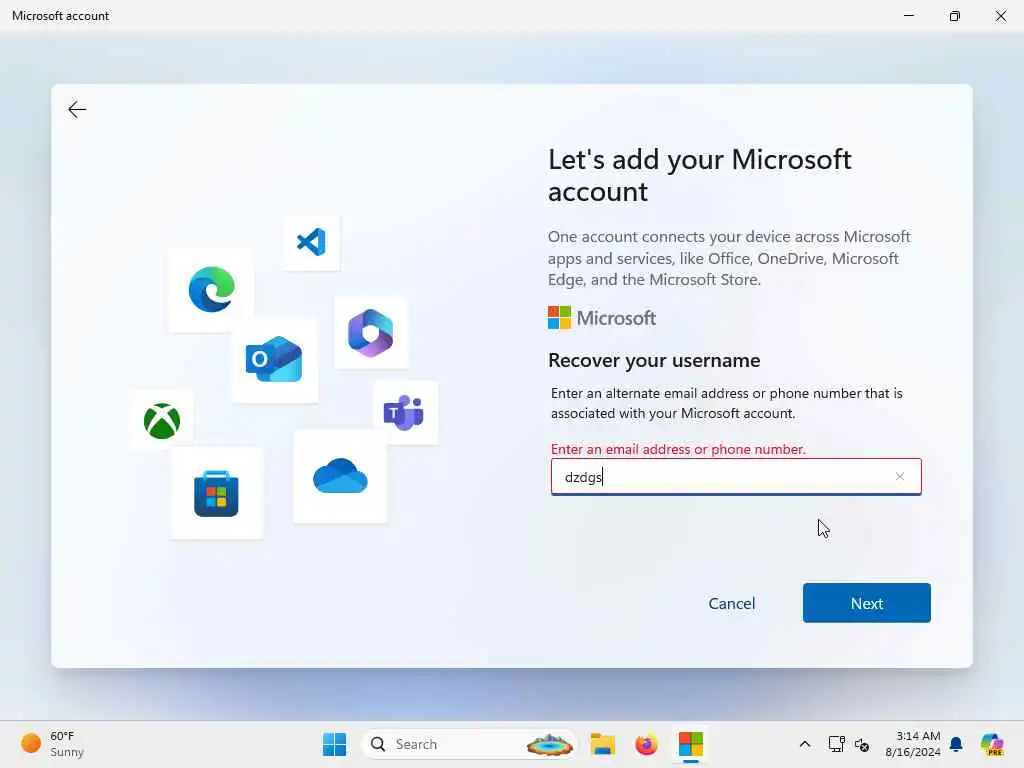Continue with the Next button
Viewport: 1024px width, 768px height.
click(867, 603)
